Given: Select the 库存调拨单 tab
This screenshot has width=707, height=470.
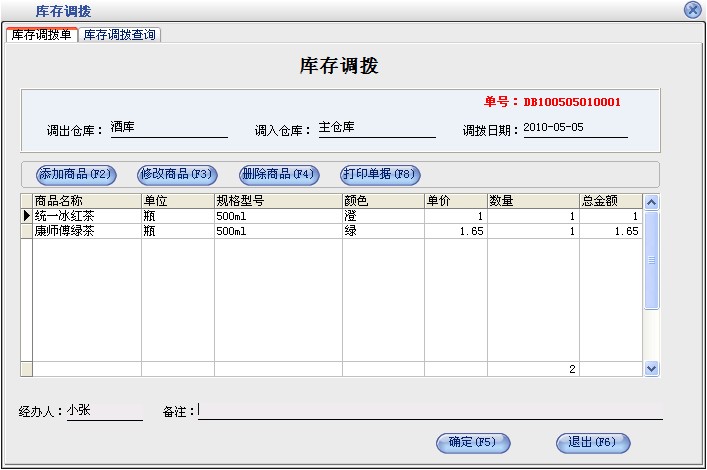Looking at the screenshot, I should (x=41, y=35).
